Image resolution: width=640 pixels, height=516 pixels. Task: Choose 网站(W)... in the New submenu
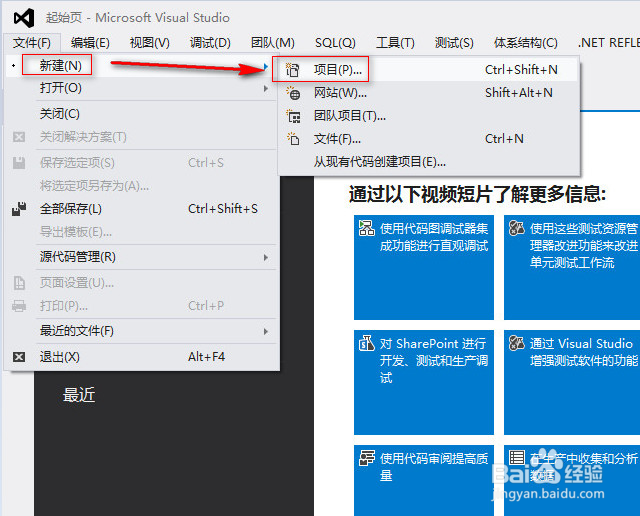(x=429, y=93)
